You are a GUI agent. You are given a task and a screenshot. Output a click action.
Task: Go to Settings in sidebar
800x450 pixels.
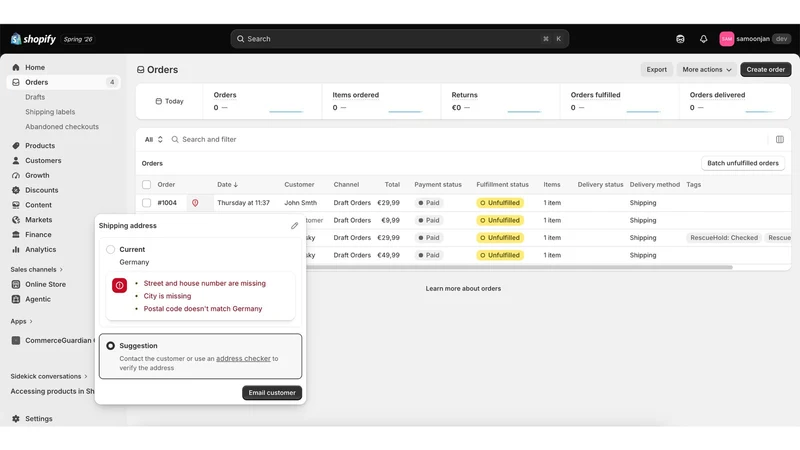click(39, 418)
